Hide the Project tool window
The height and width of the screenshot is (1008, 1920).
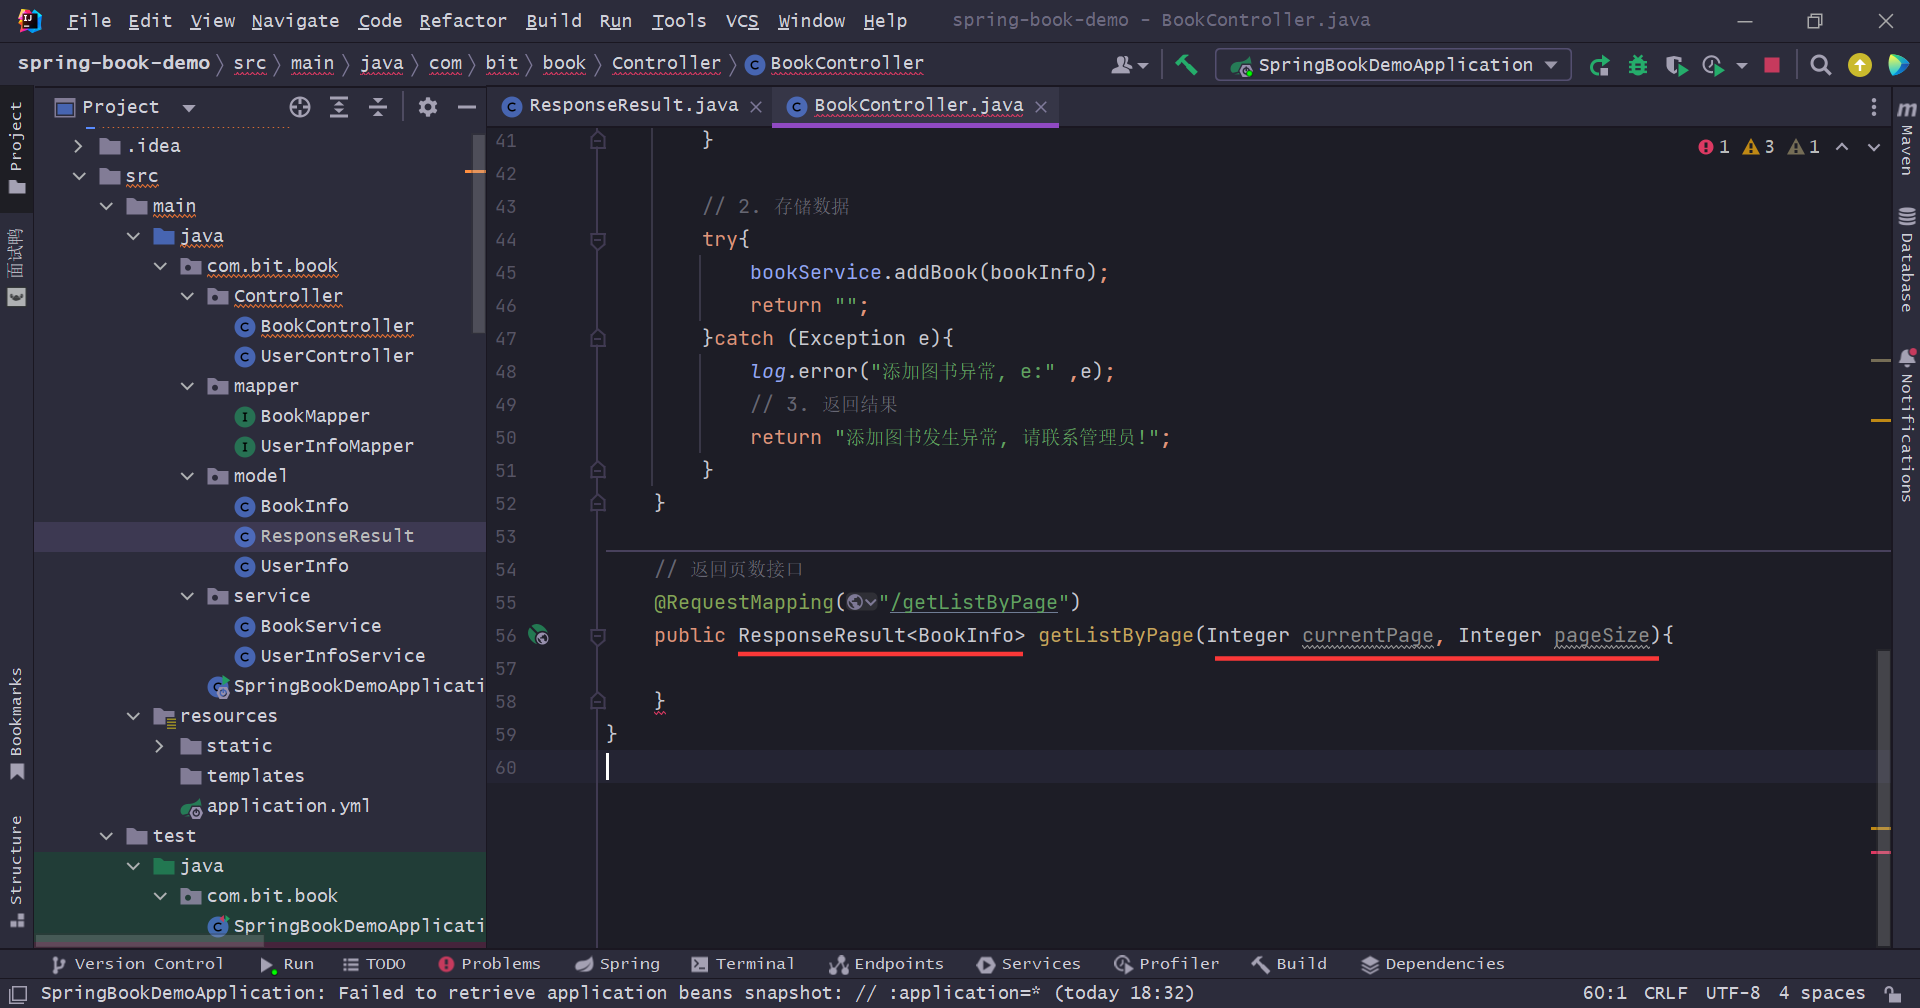466,107
